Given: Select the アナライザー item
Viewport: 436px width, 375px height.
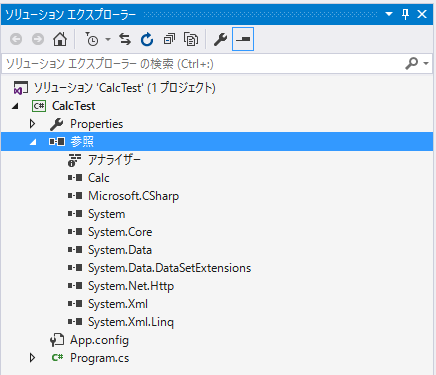Looking at the screenshot, I should pyautogui.click(x=114, y=160).
